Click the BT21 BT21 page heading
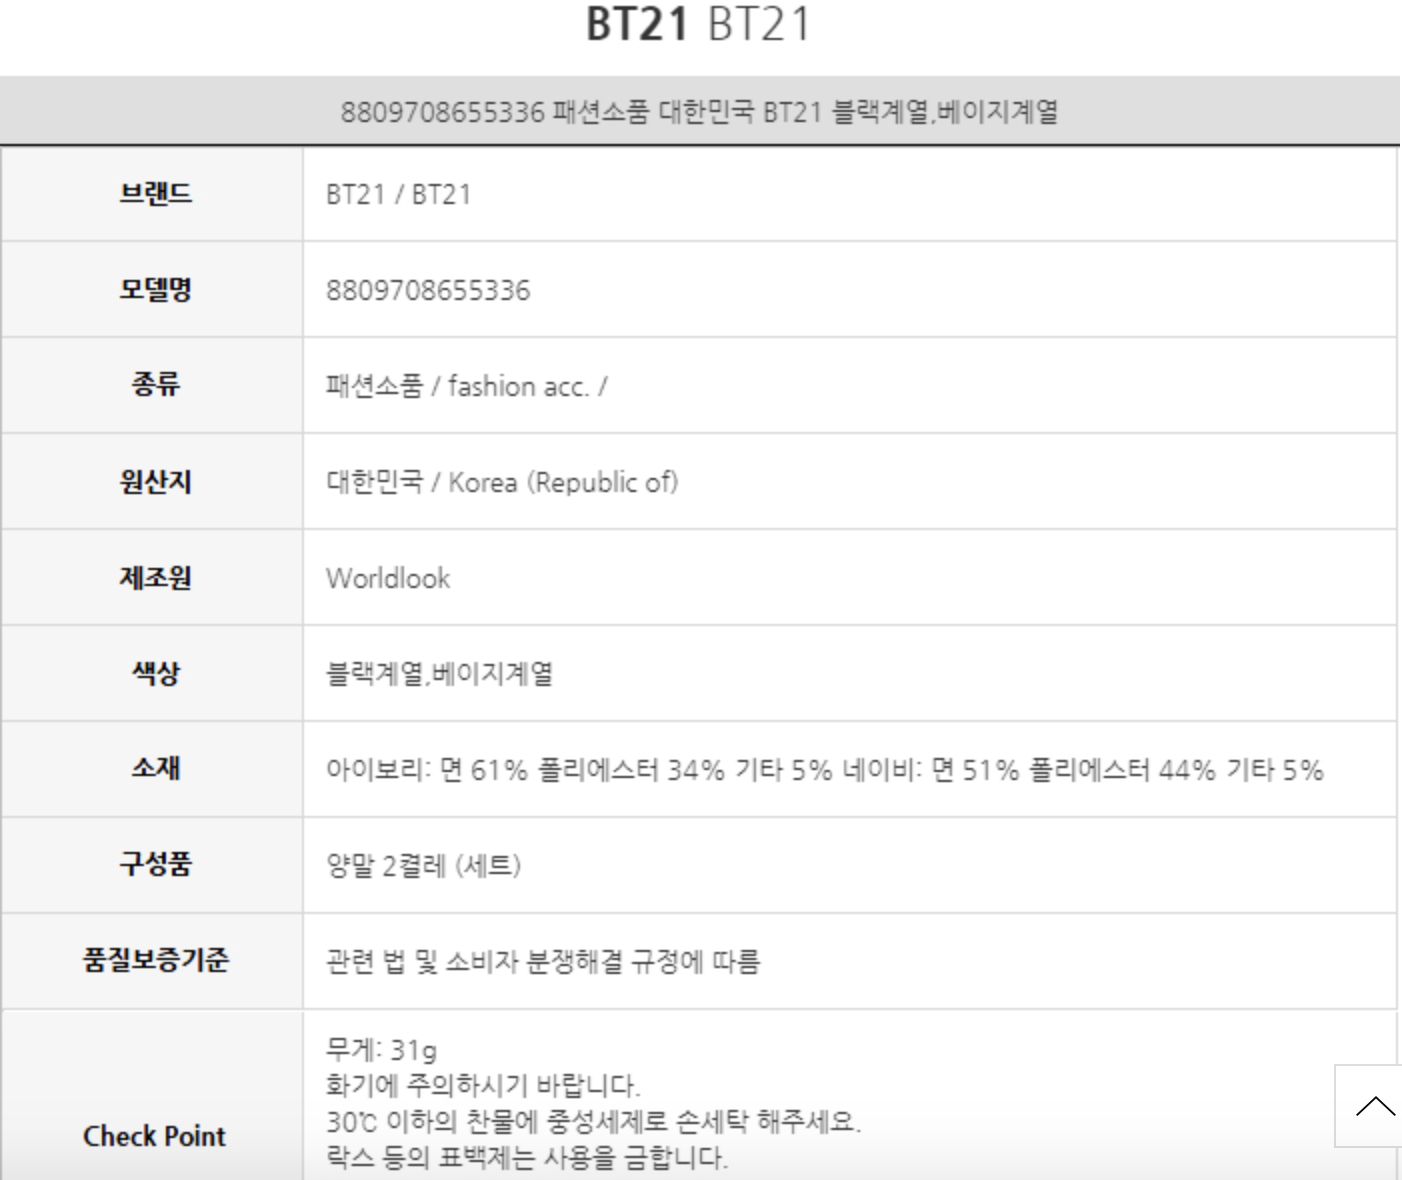The image size is (1402, 1180). (698, 24)
